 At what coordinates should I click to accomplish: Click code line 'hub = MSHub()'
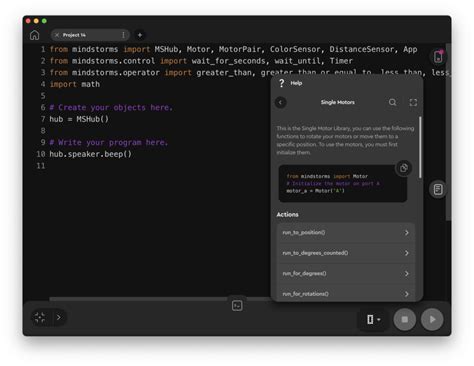pos(79,119)
